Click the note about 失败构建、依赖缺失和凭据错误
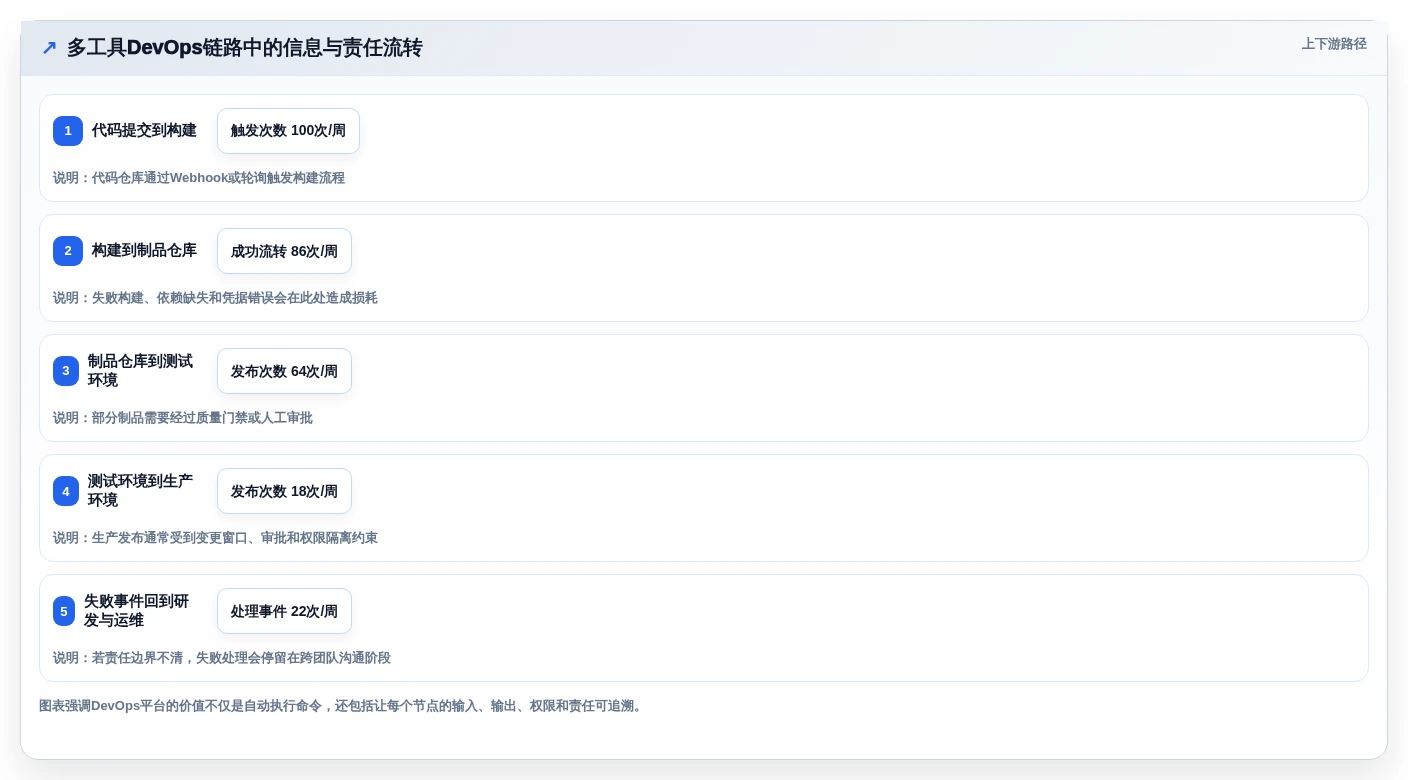The width and height of the screenshot is (1408, 780). pyautogui.click(x=215, y=298)
